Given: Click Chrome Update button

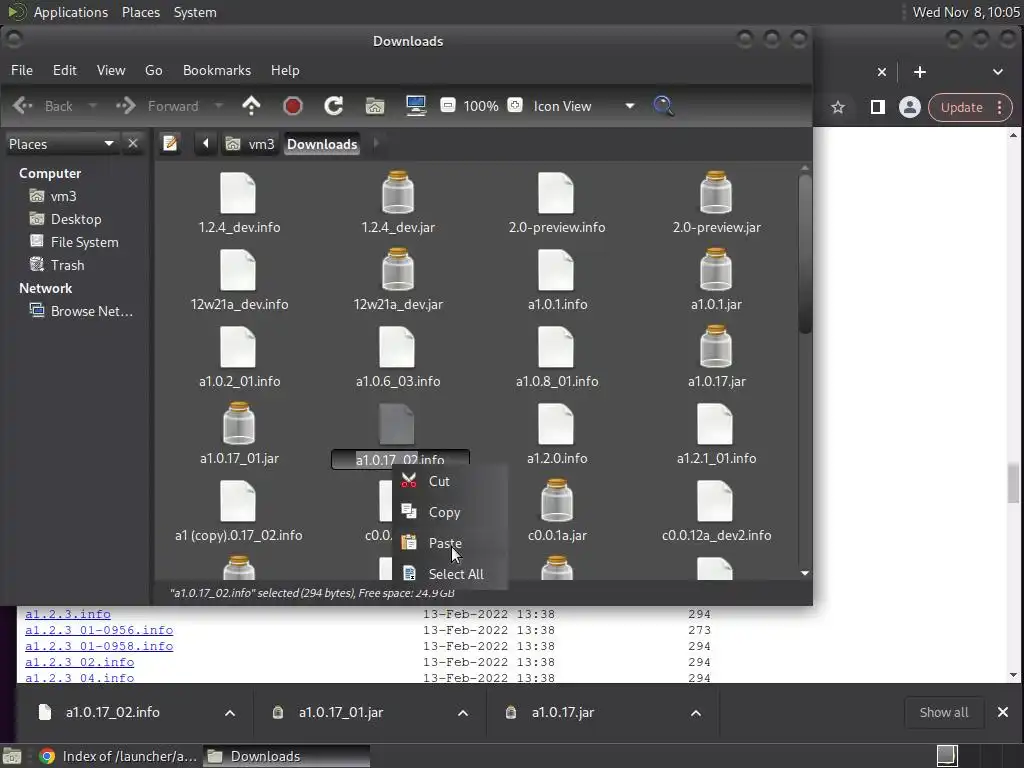Looking at the screenshot, I should coord(970,107).
